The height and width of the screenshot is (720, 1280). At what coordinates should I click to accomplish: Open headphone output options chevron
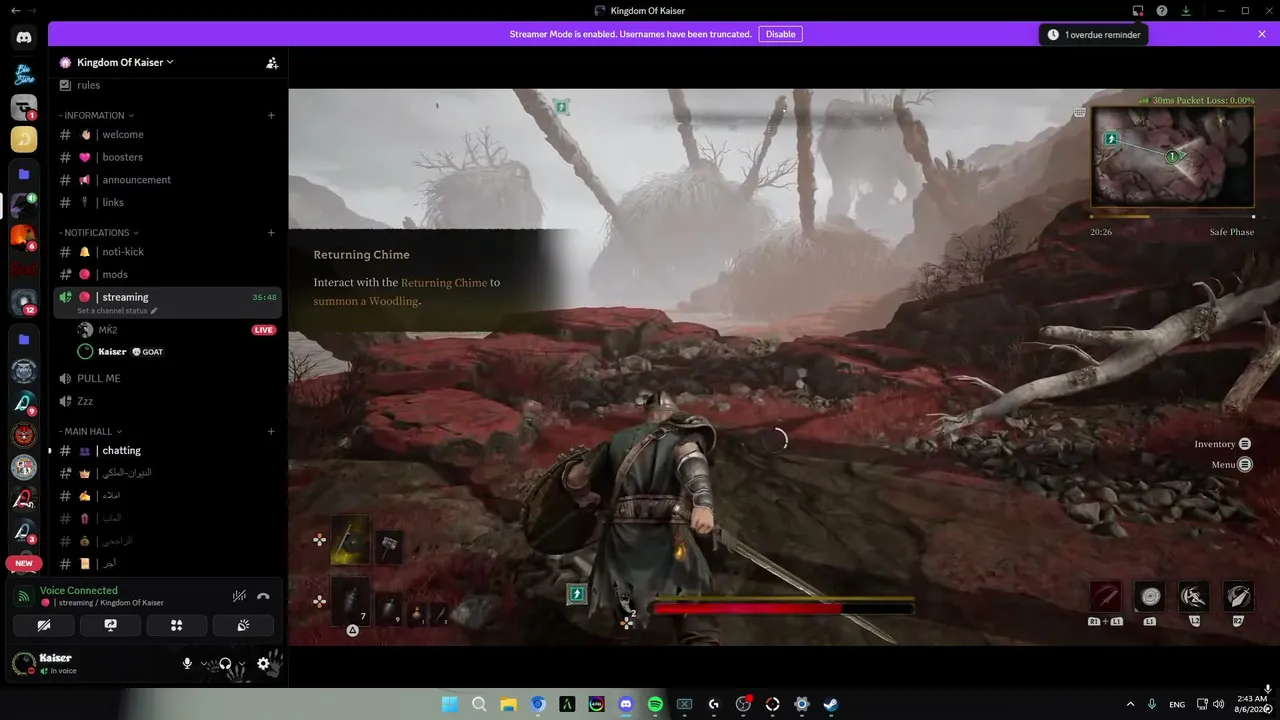click(242, 663)
